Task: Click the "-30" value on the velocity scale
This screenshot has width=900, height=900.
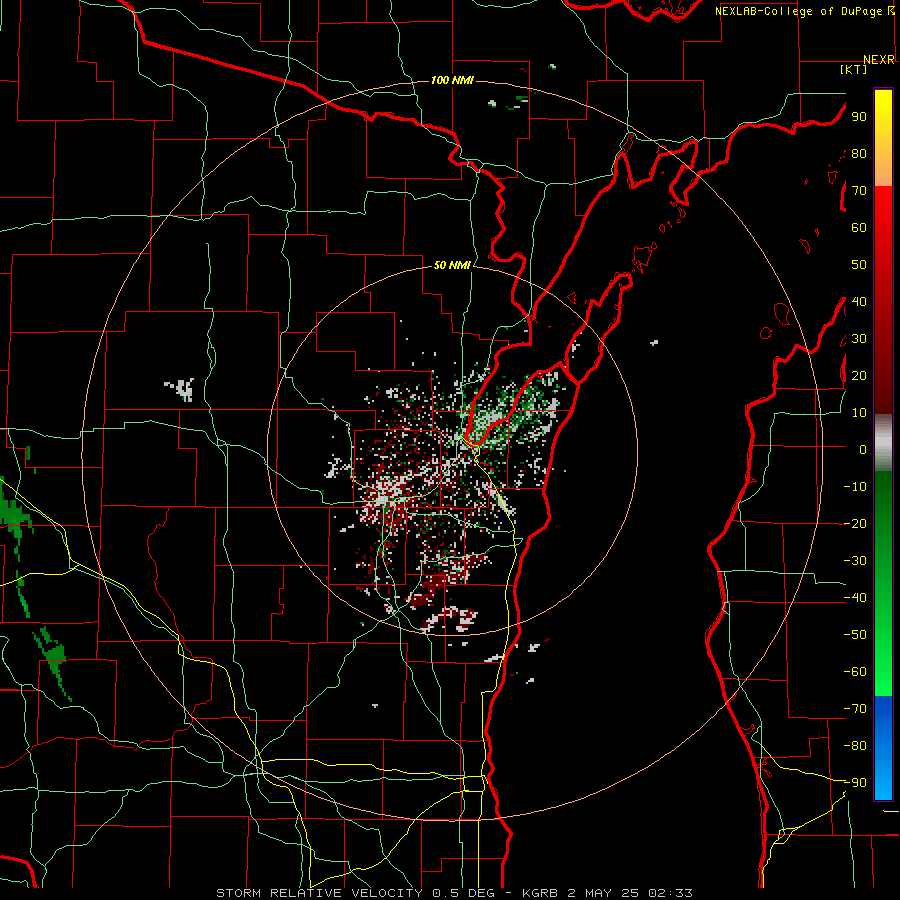Action: point(855,561)
